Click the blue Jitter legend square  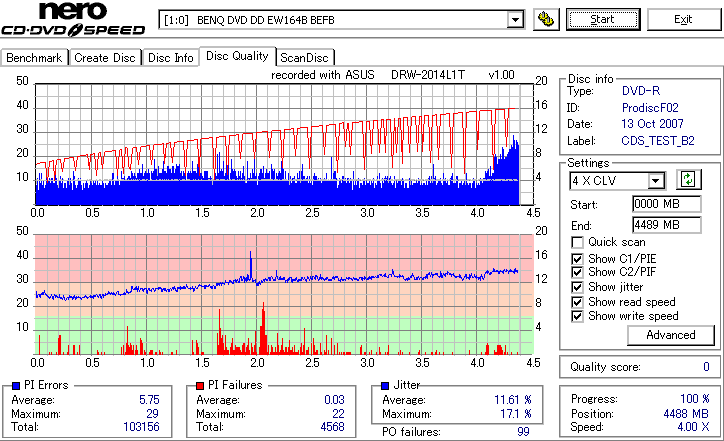[x=385, y=386]
